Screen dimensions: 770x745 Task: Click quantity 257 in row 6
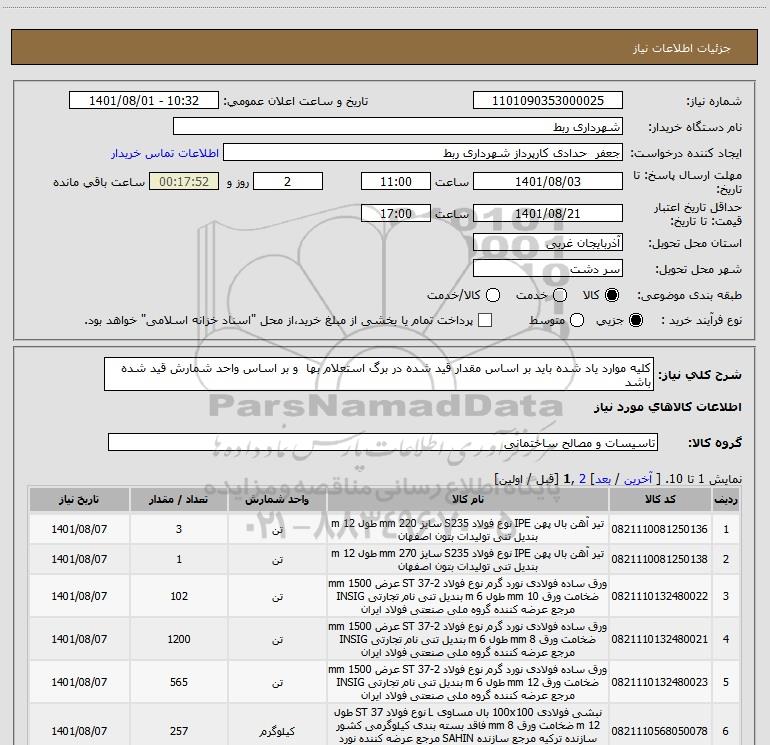[x=179, y=731]
